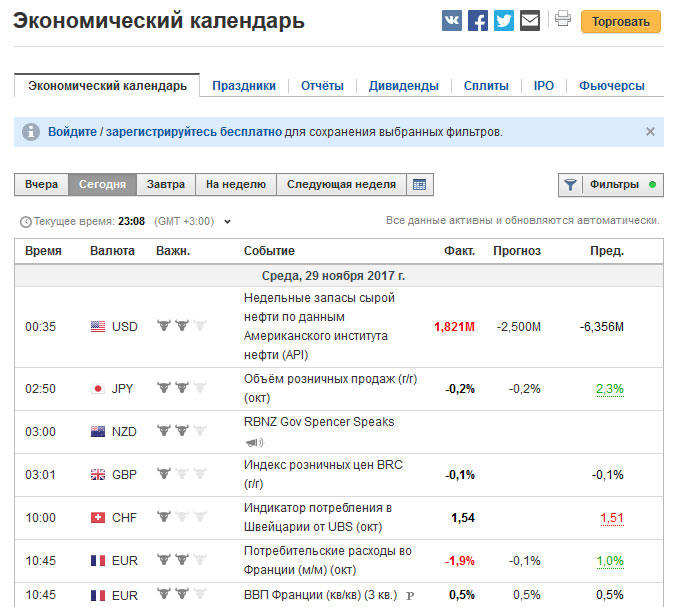
Task: Select Следующая неделя range
Action: [x=341, y=184]
